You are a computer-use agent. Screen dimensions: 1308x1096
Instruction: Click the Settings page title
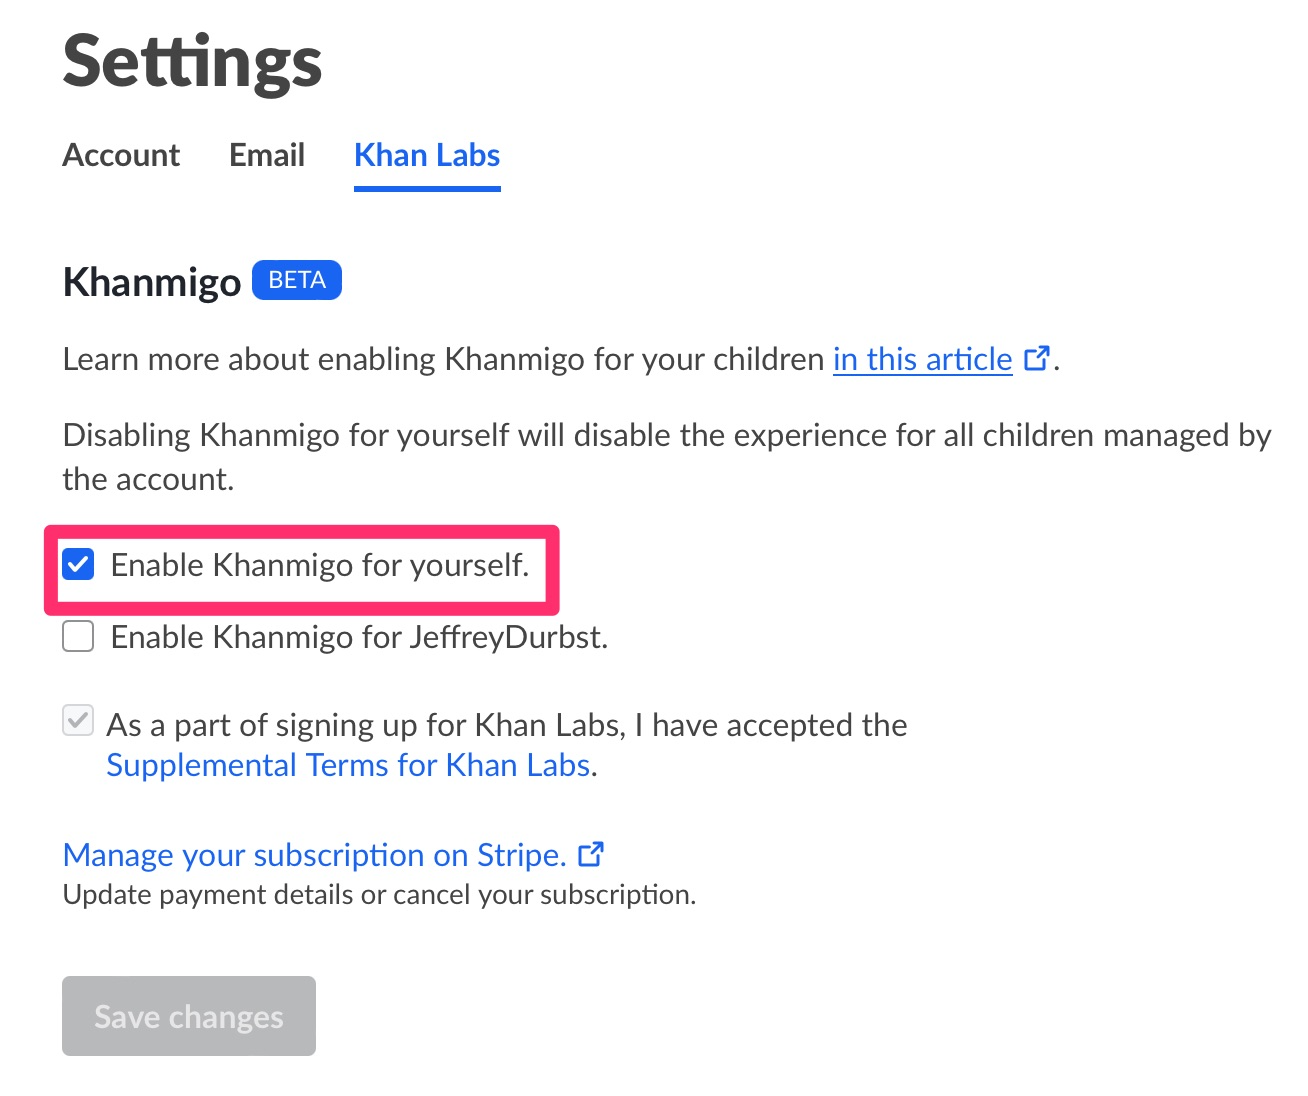tap(192, 62)
